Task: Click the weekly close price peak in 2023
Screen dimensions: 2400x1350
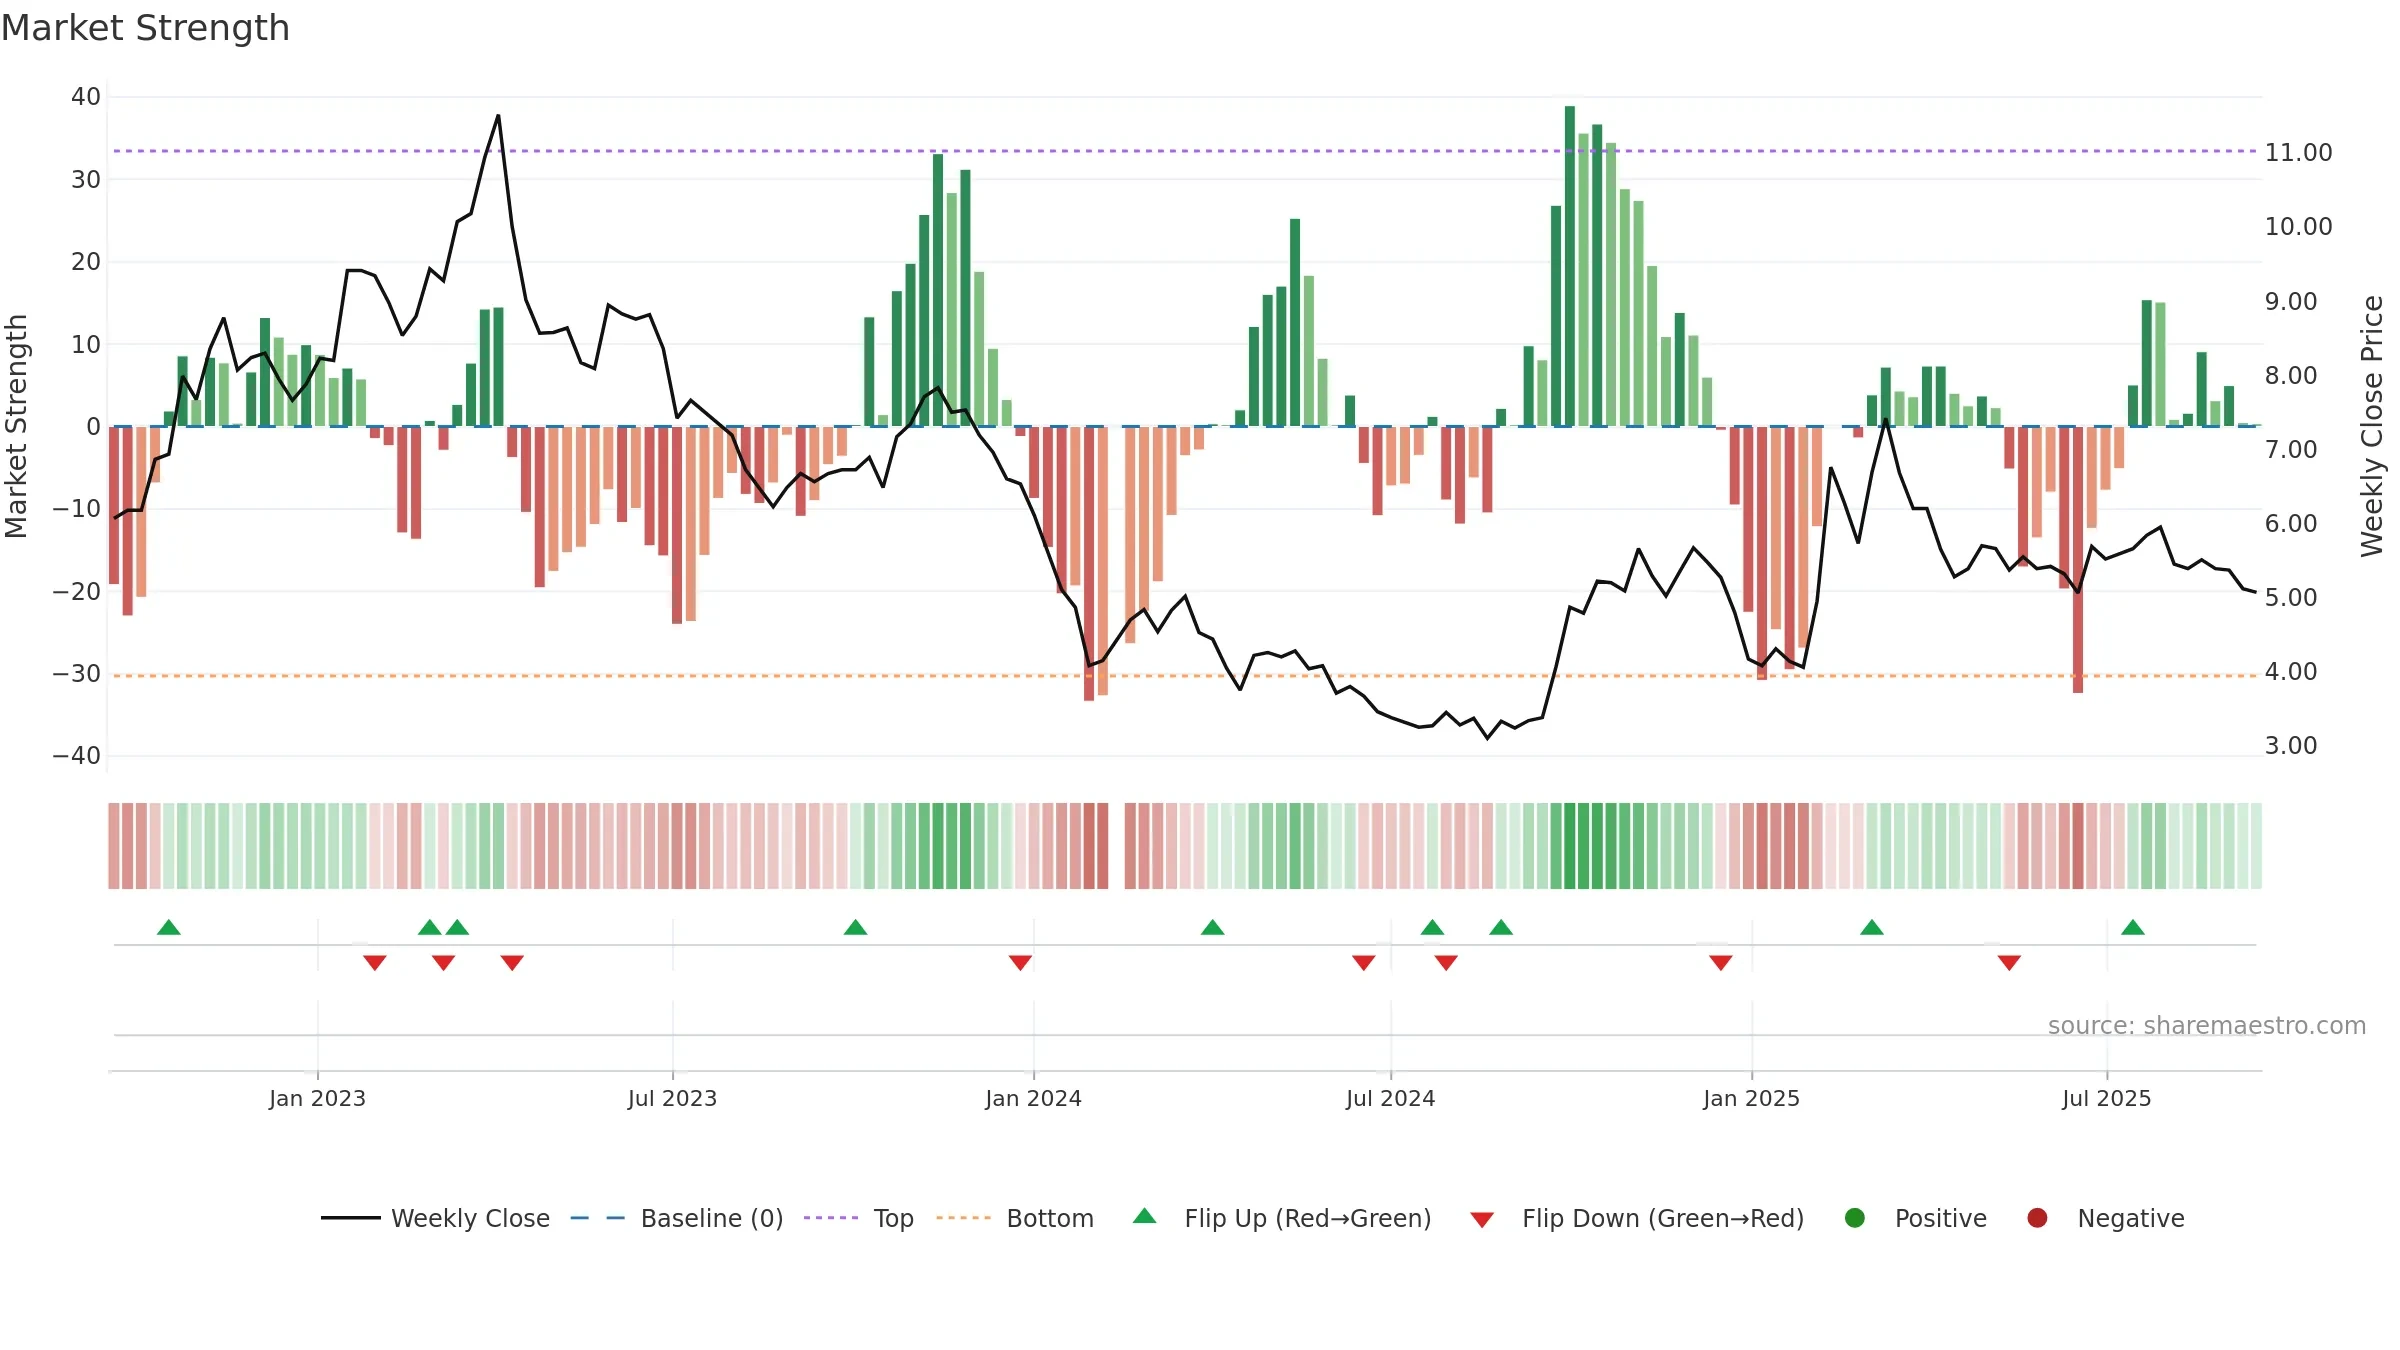Action: 498,116
